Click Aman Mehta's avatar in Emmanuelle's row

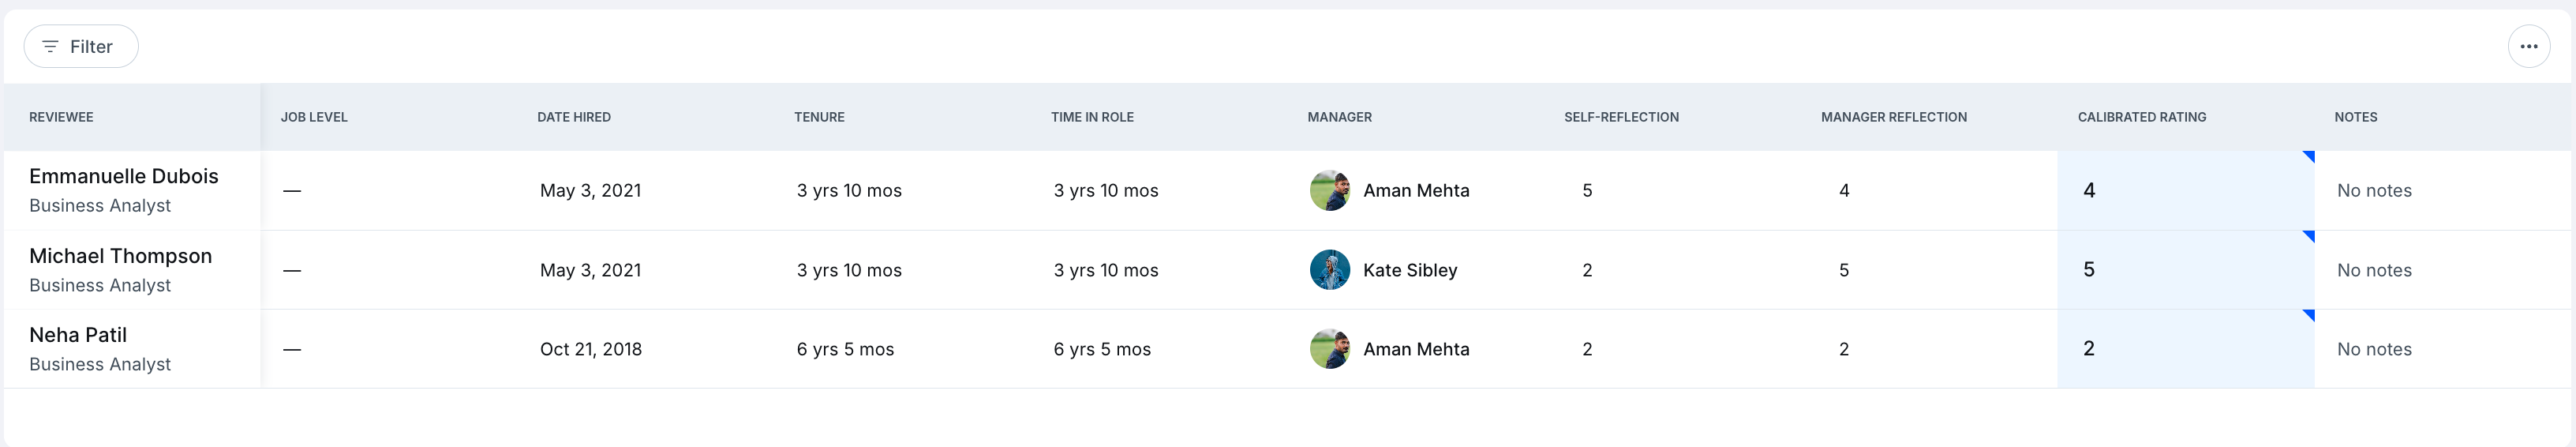tap(1329, 190)
